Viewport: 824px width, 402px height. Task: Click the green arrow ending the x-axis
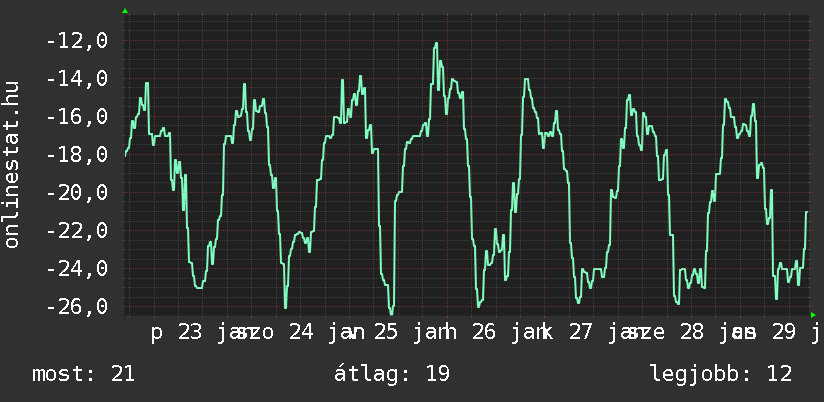[x=814, y=316]
